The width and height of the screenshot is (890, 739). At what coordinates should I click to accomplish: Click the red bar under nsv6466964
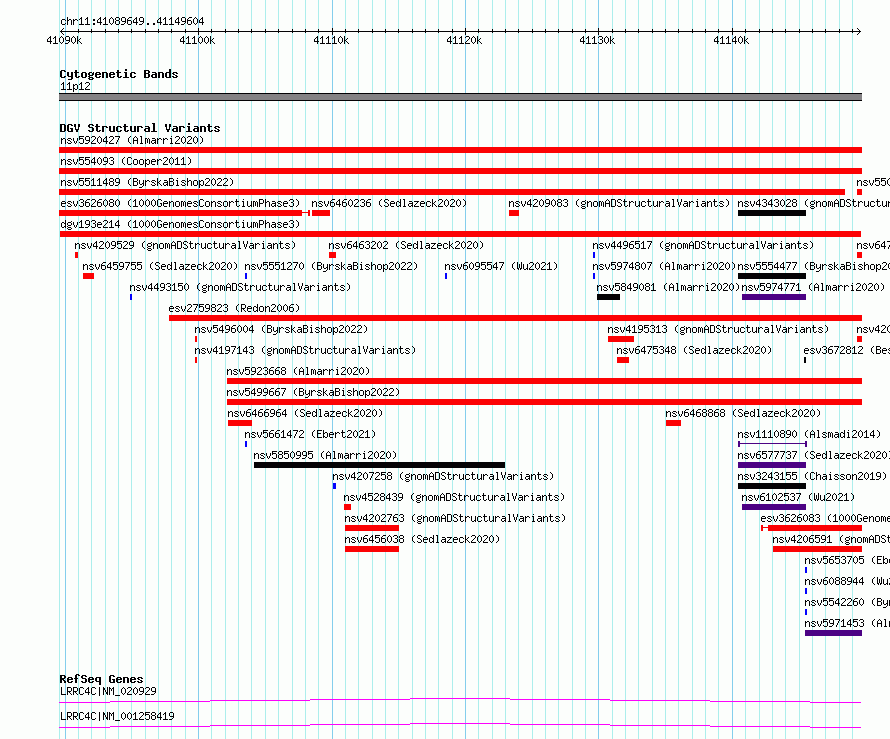coord(240,423)
